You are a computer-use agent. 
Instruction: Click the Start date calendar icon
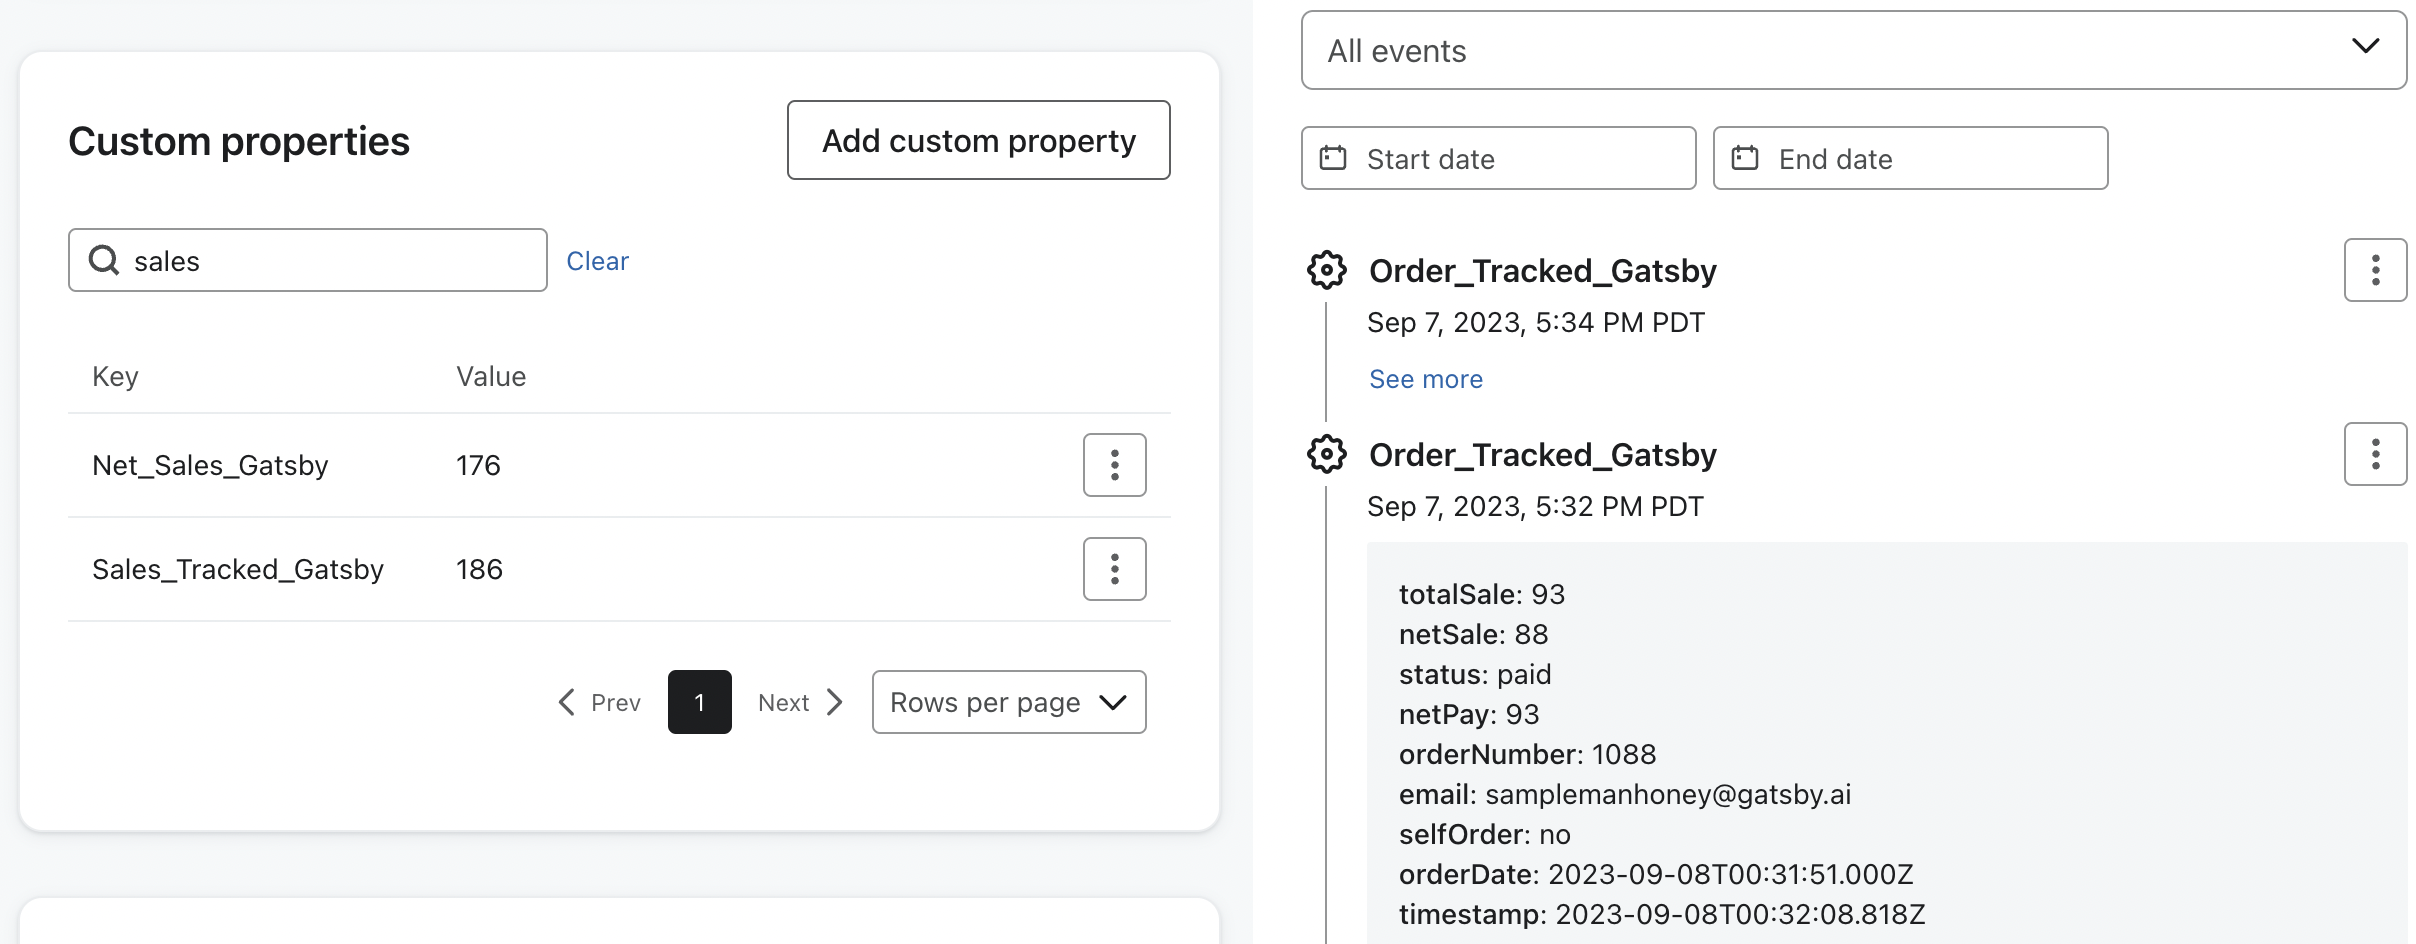(x=1333, y=158)
